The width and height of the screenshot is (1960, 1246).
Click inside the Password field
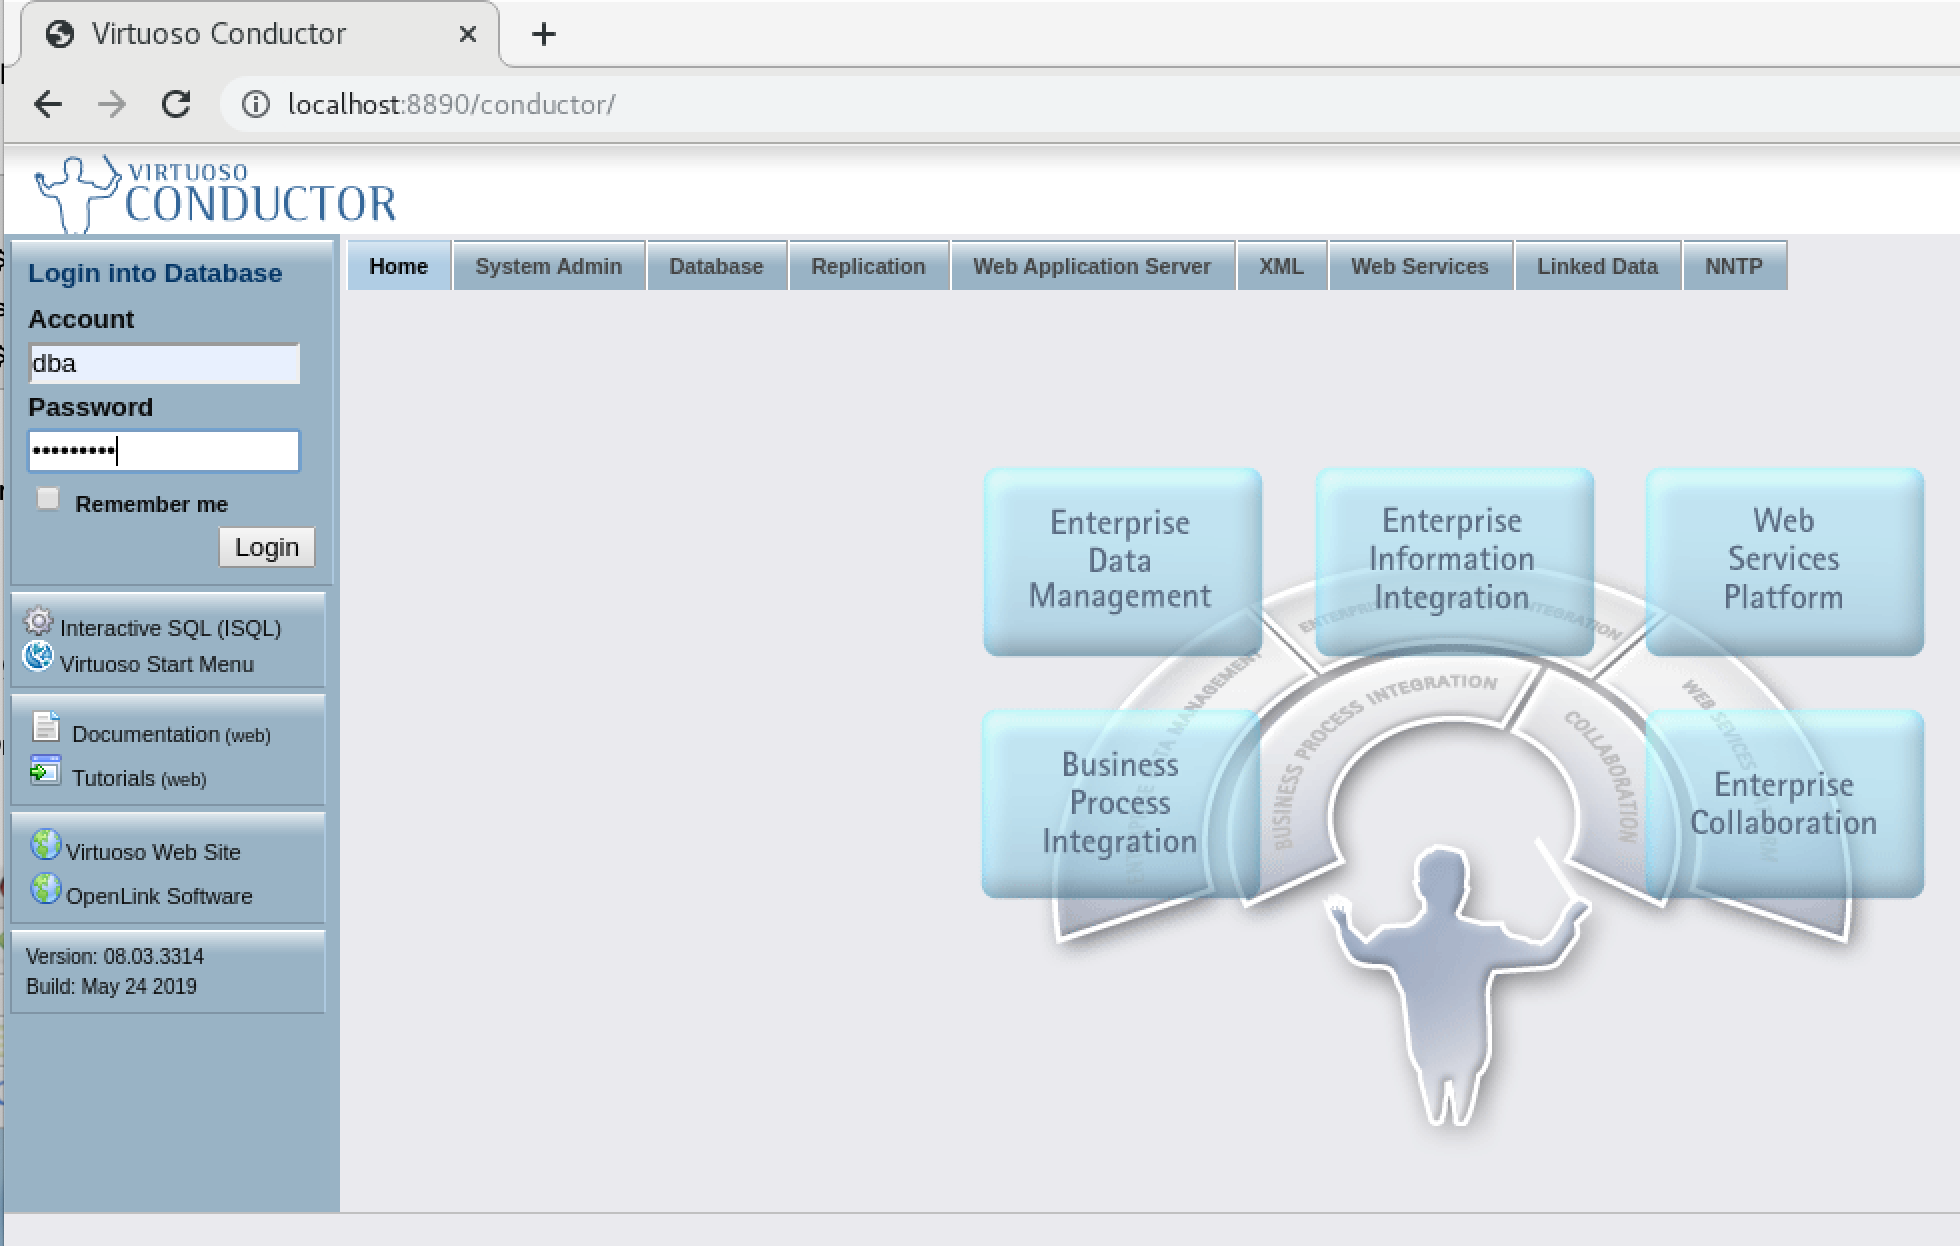pos(164,451)
